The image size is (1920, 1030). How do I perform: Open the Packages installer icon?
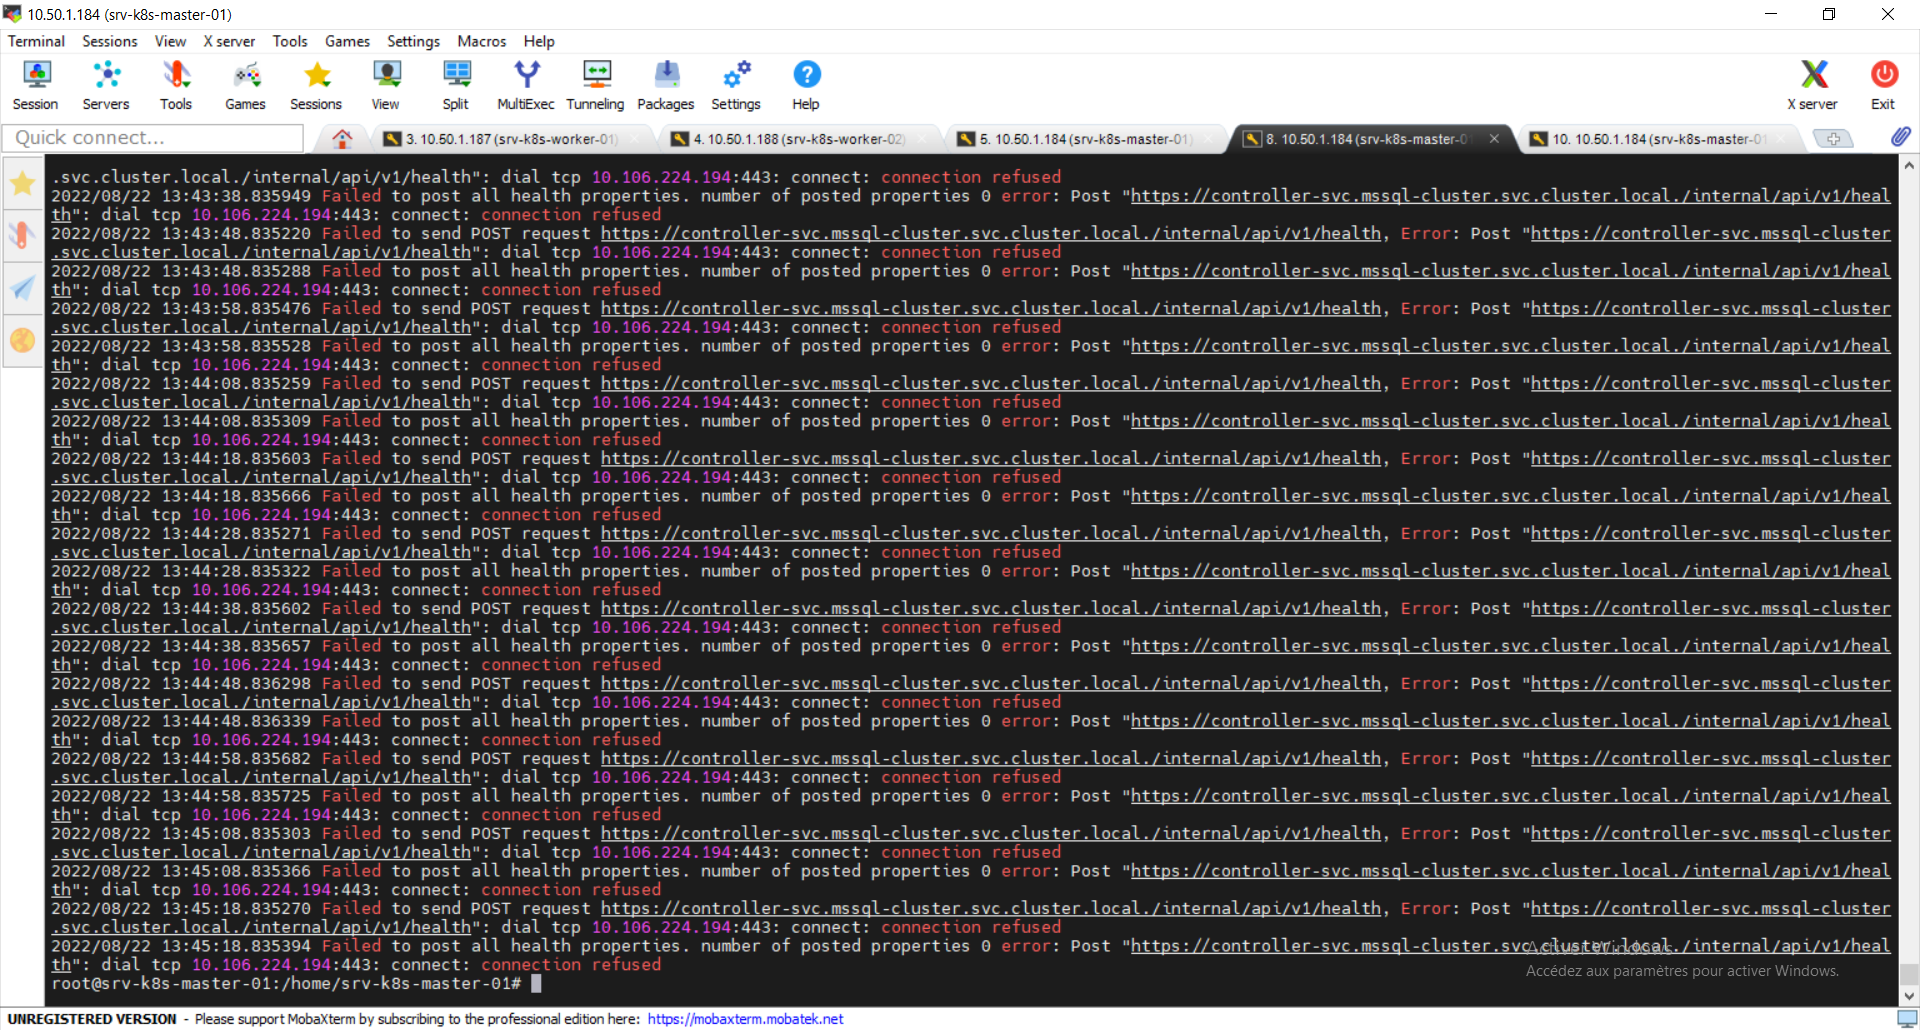tap(665, 84)
